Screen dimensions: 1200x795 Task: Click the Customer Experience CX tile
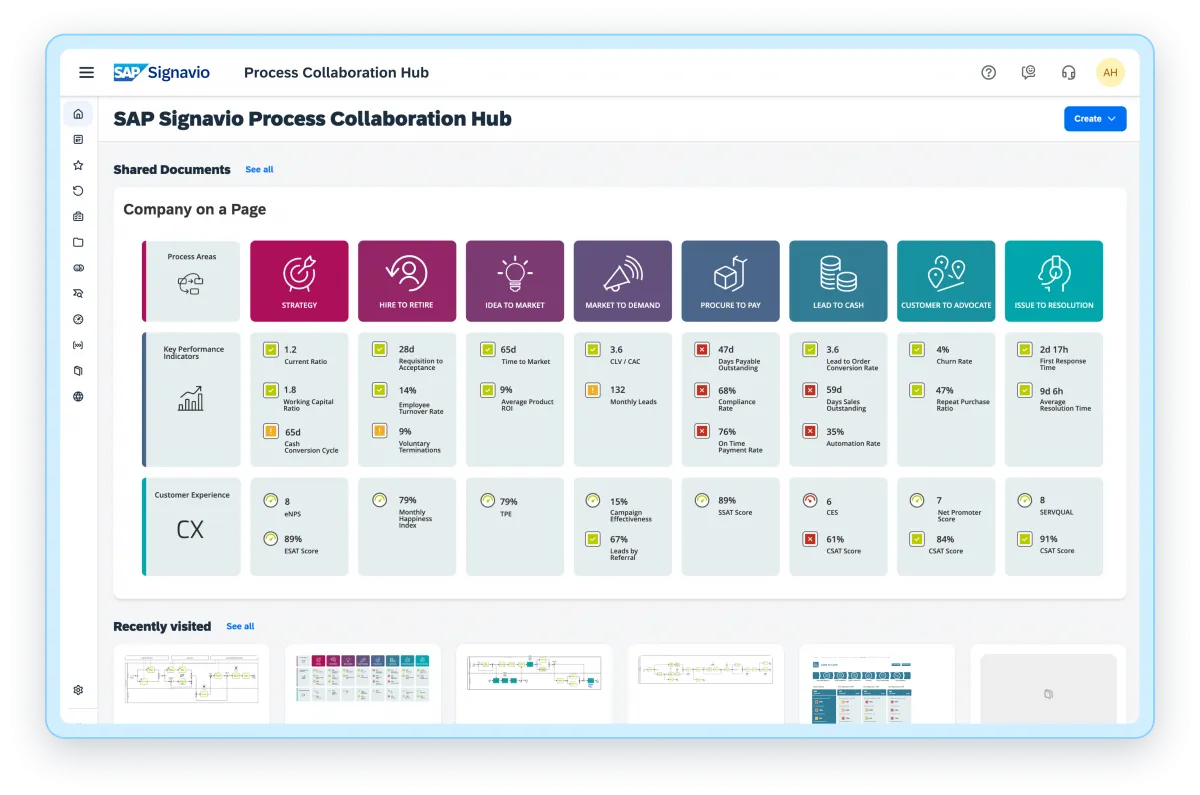click(192, 527)
